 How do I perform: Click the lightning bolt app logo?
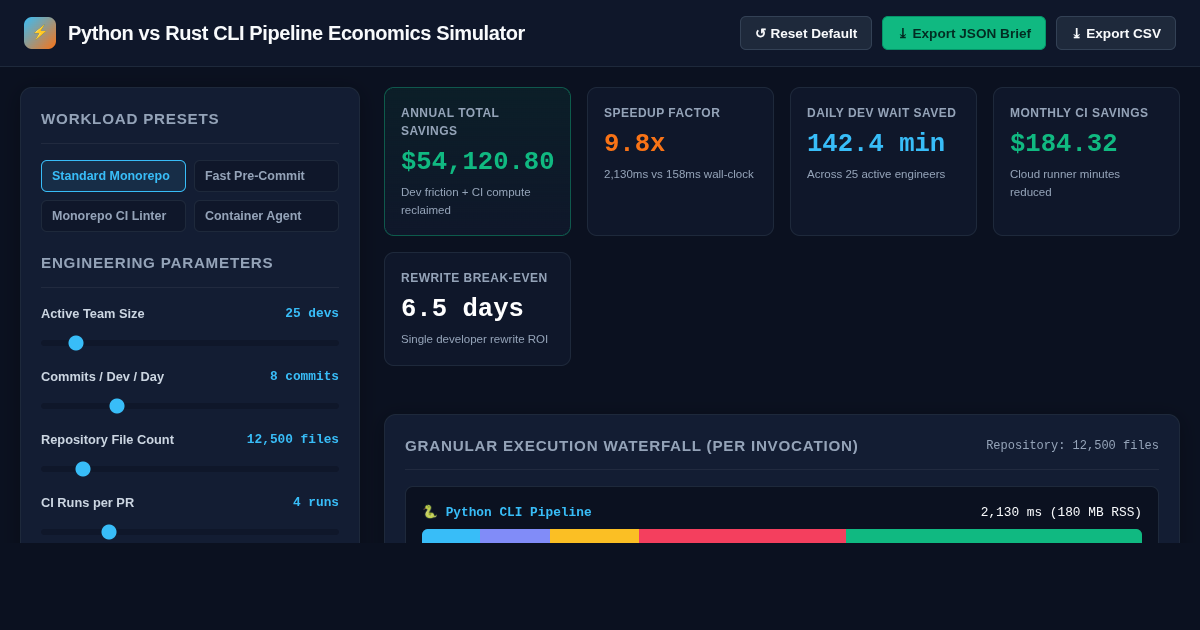tap(40, 33)
